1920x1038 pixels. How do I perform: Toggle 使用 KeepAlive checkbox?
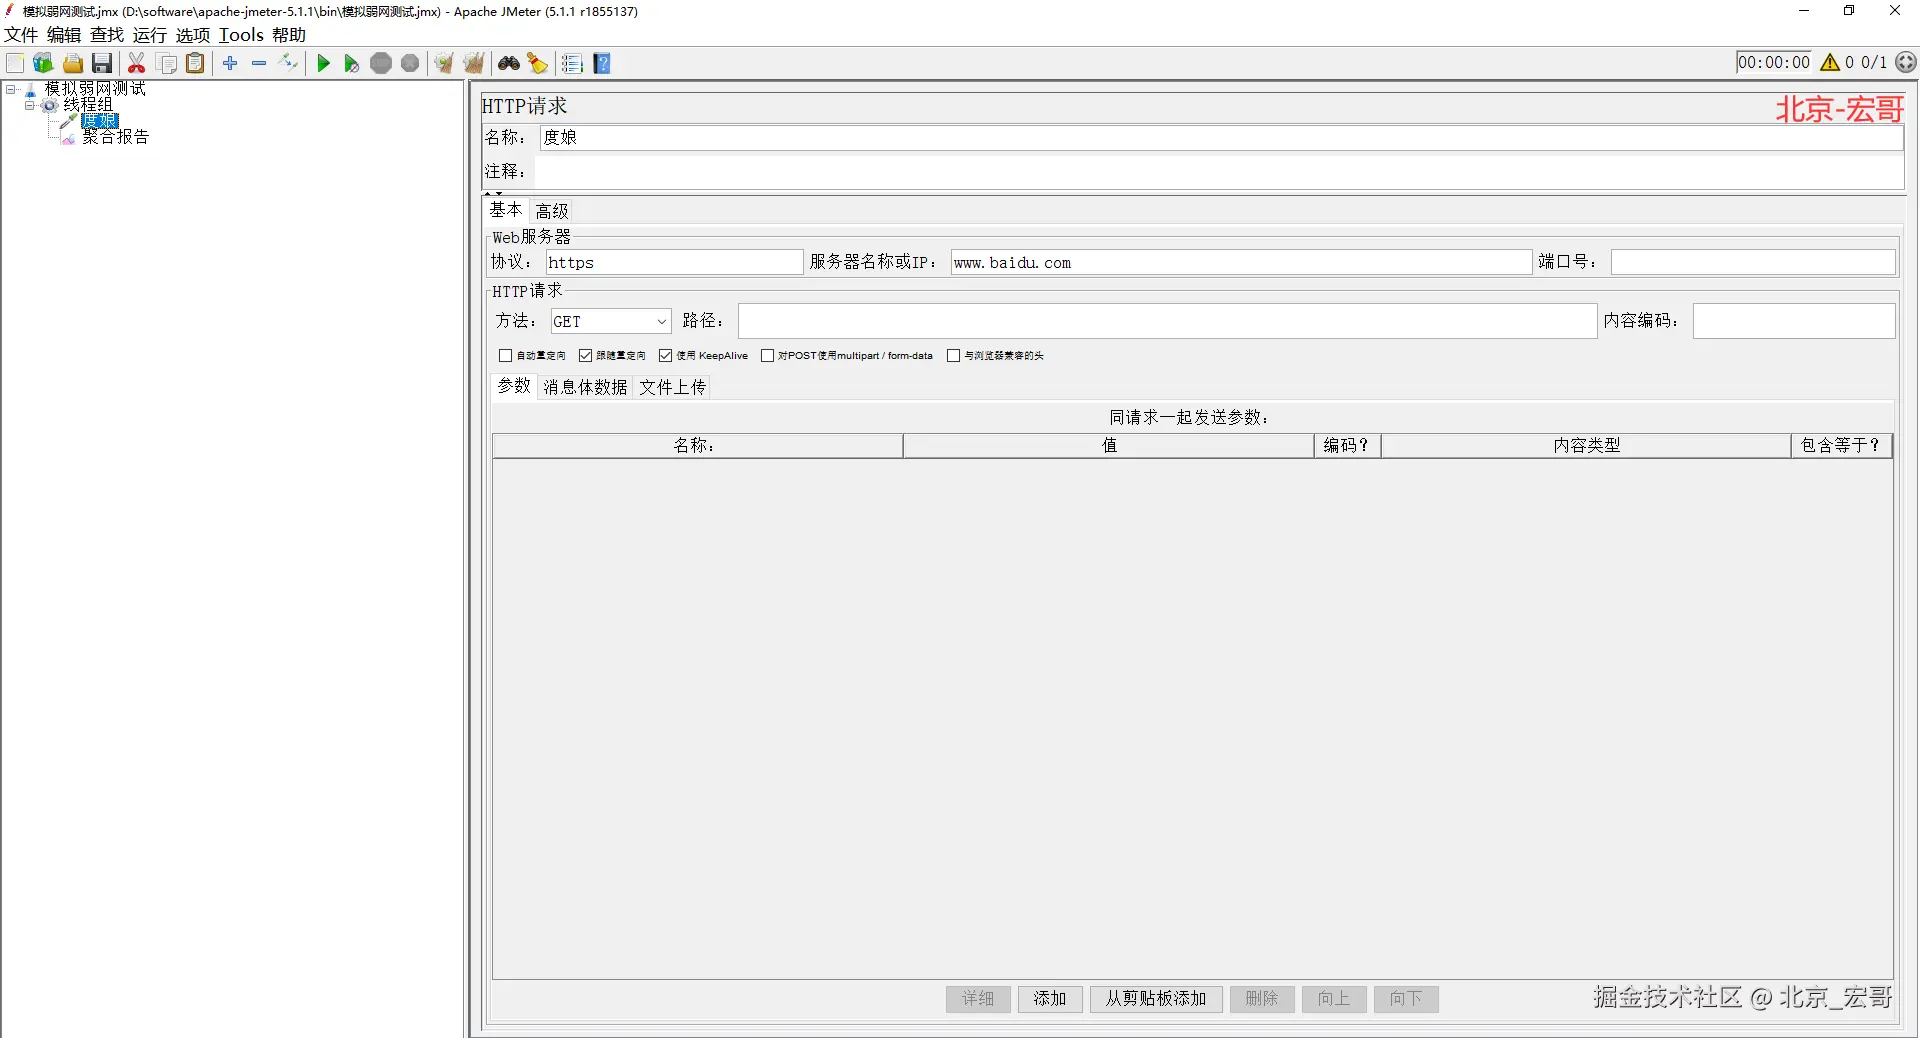coord(666,355)
